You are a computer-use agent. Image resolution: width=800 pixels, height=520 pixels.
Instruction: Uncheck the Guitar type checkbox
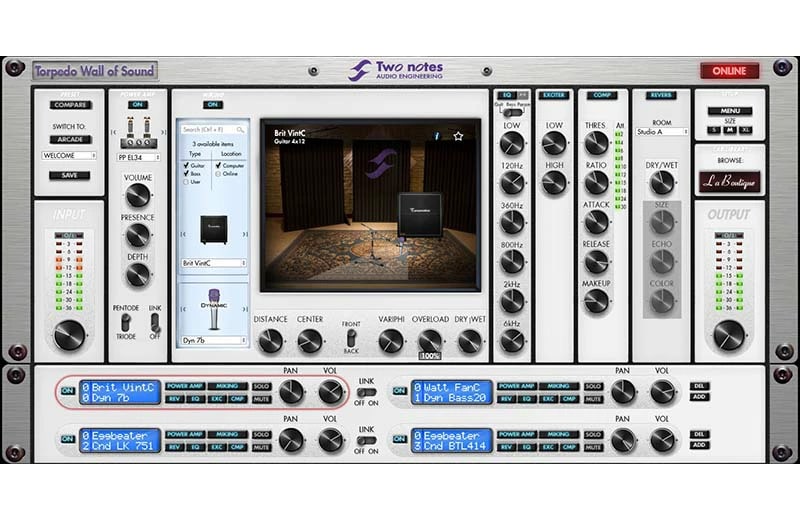[186, 165]
